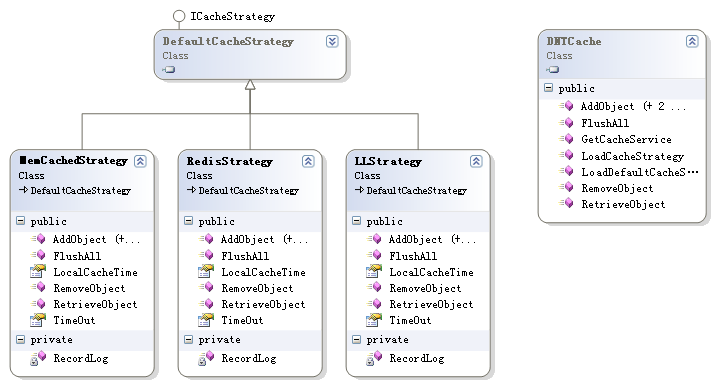Select RetrieveObject member in LLStrategy
The width and height of the screenshot is (715, 385).
pos(431,305)
